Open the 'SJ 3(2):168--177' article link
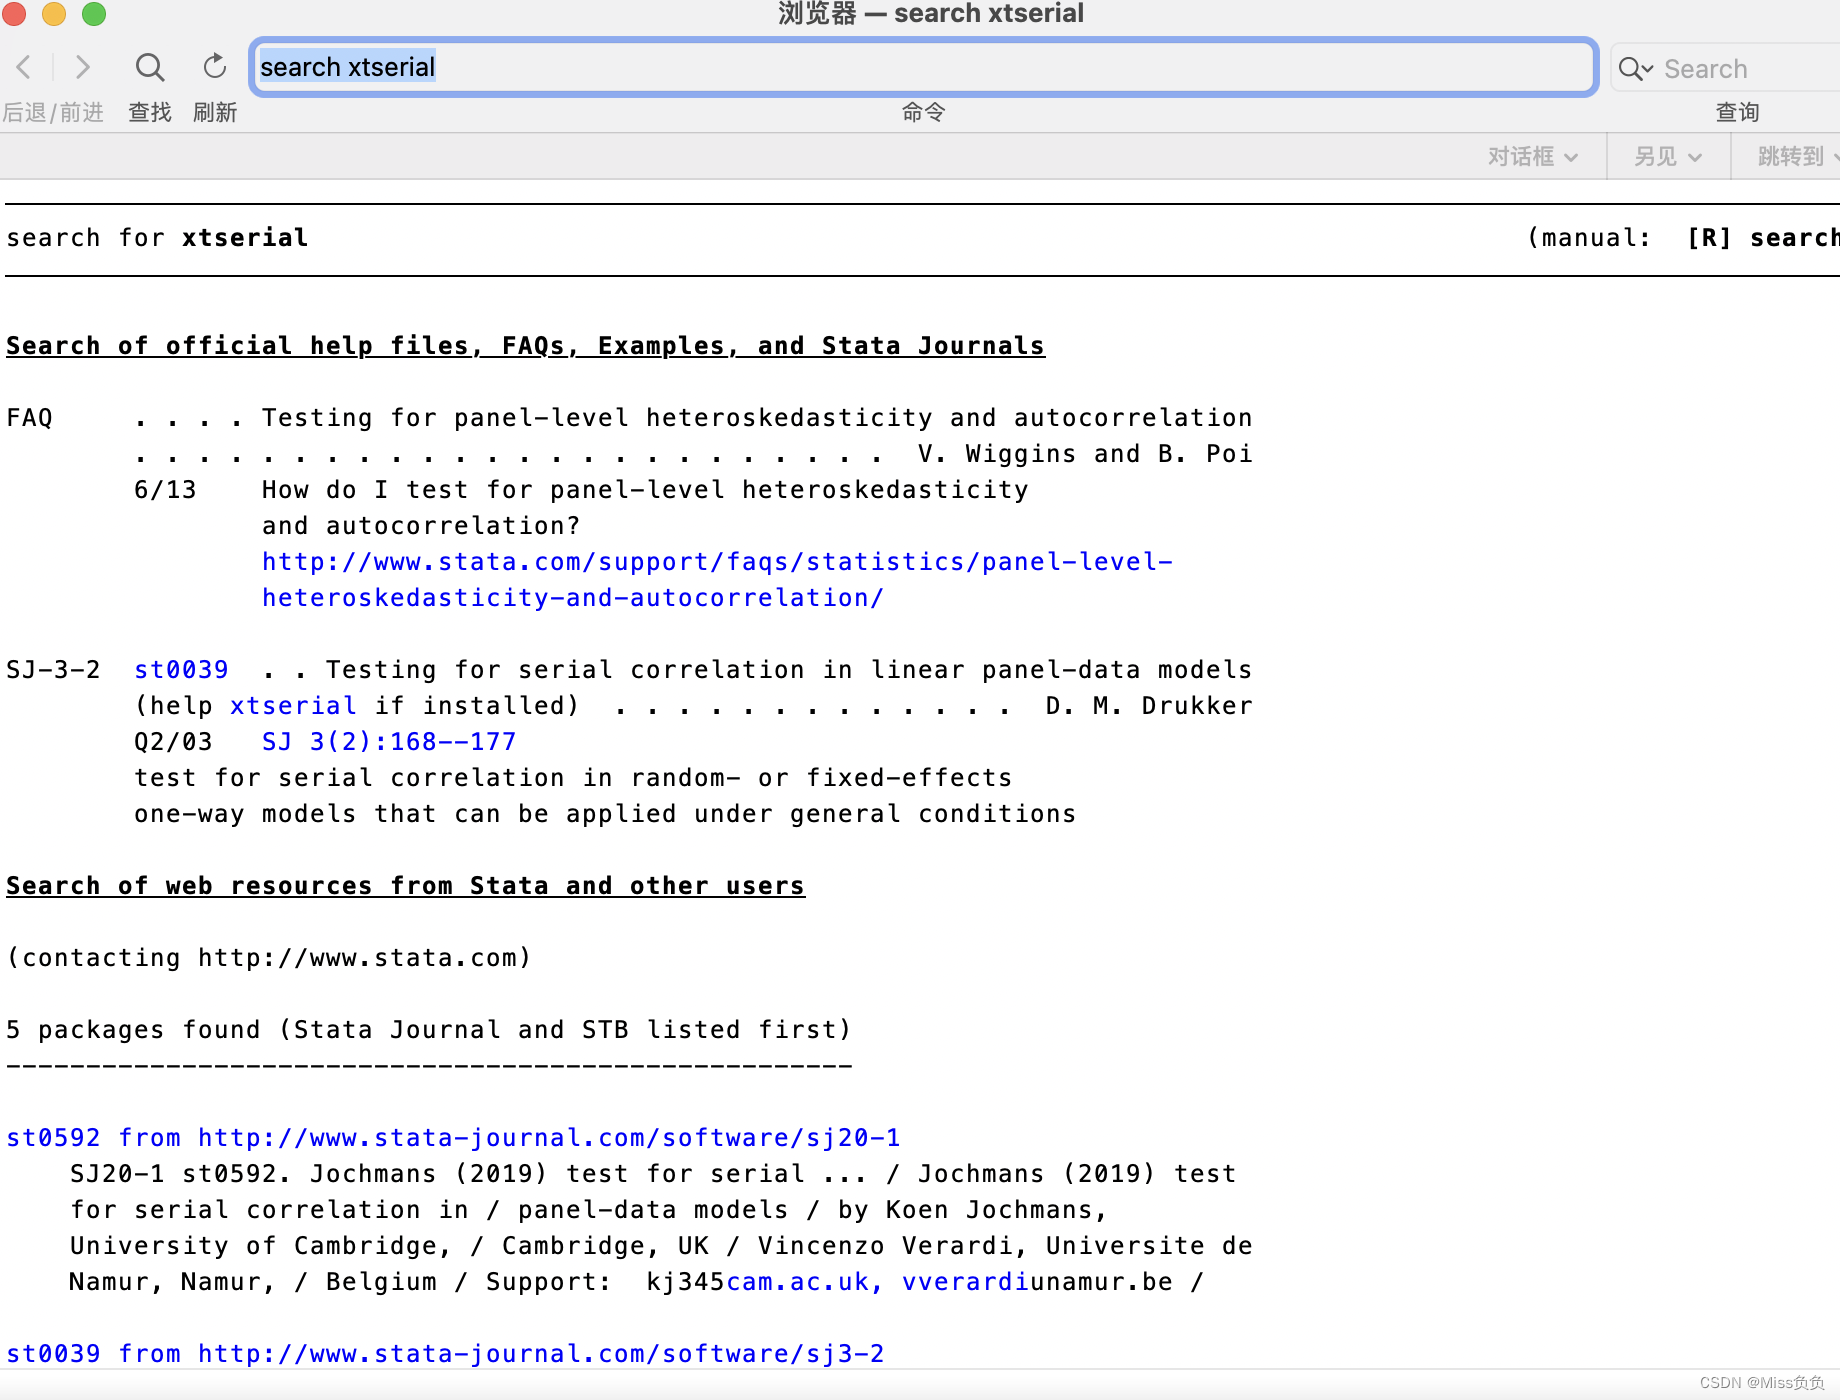The height and width of the screenshot is (1400, 1840). pyautogui.click(x=389, y=742)
